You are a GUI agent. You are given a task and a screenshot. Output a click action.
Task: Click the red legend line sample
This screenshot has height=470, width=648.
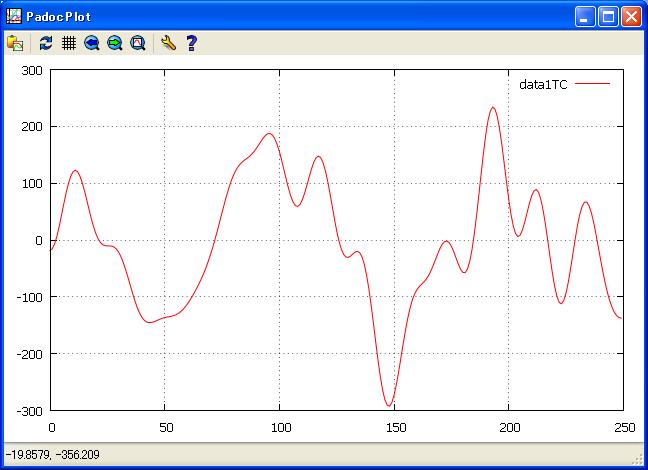[x=592, y=85]
